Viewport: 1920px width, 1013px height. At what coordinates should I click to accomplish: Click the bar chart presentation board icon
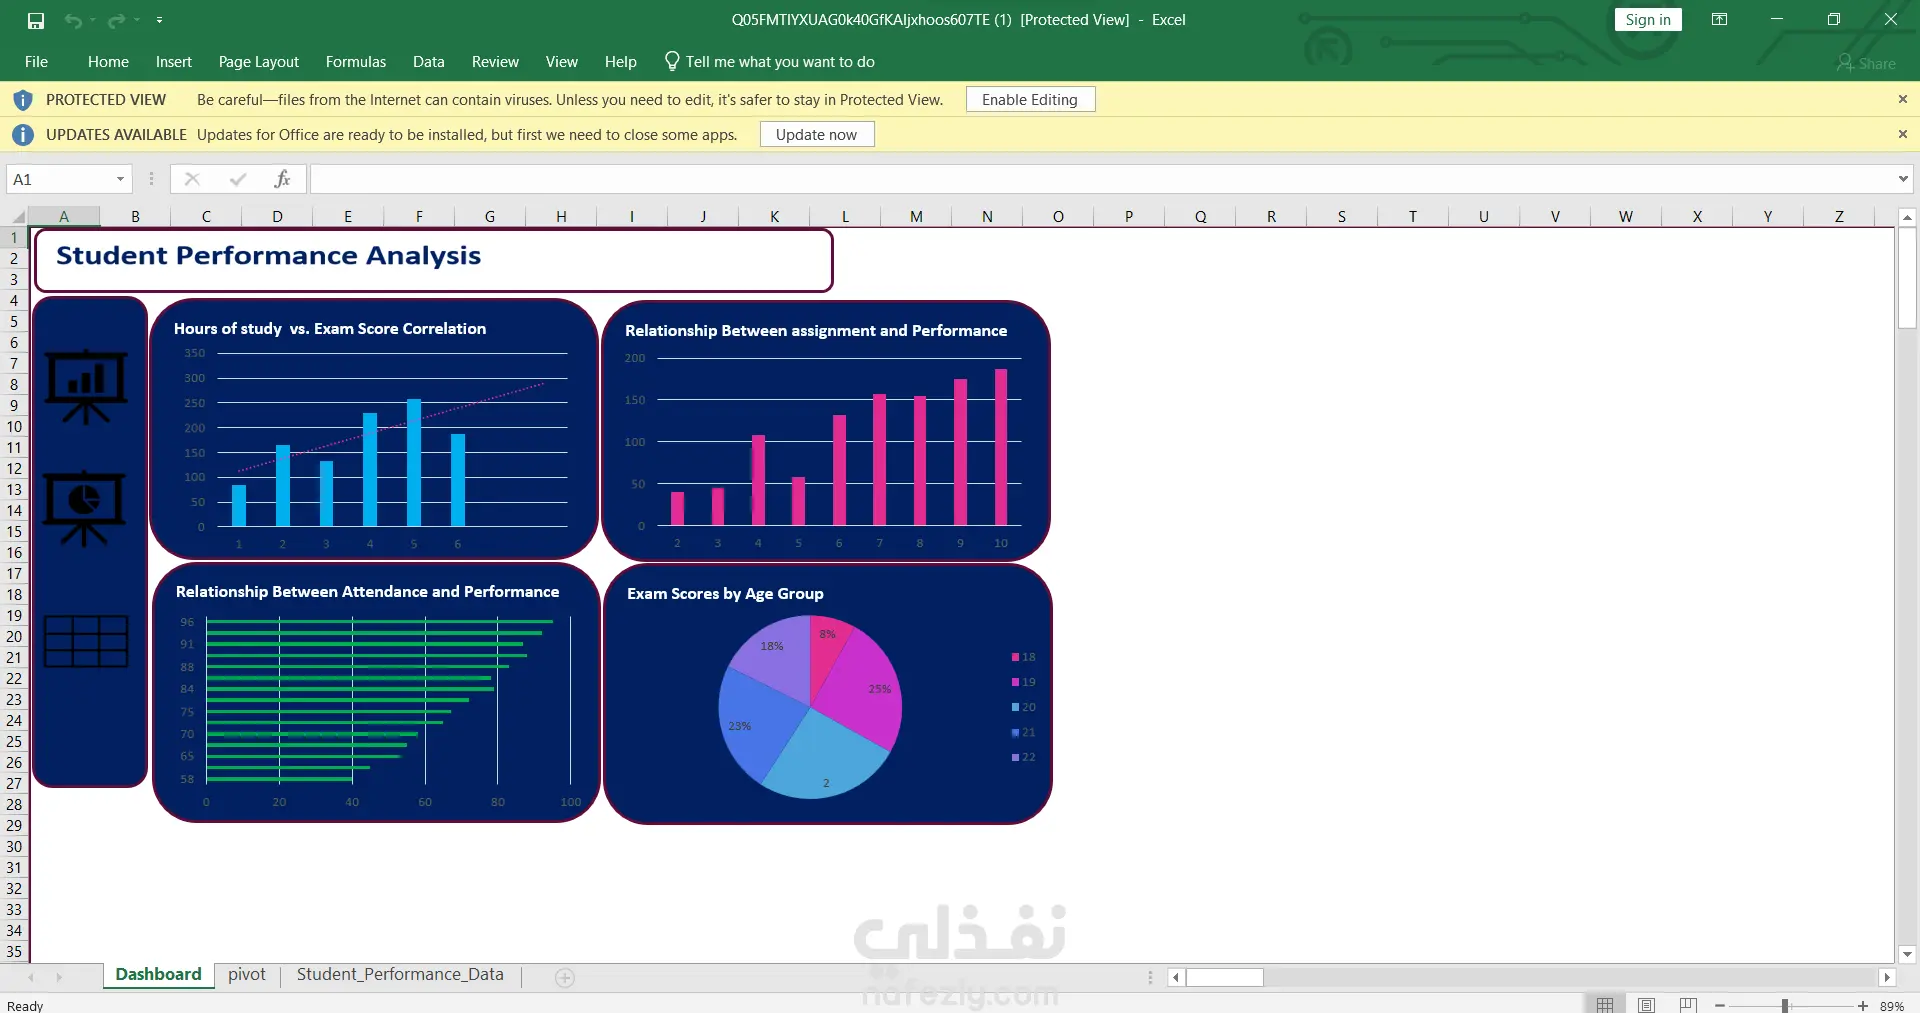tap(86, 387)
